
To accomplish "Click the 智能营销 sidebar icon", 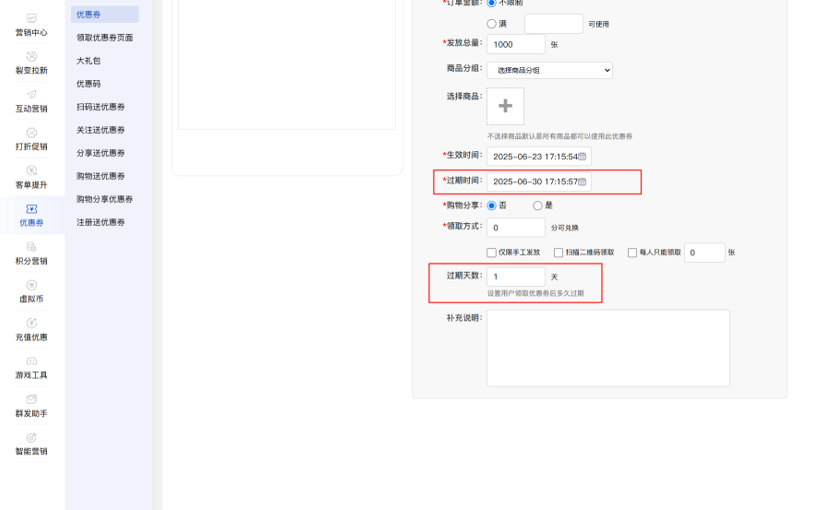I will pos(31,437).
